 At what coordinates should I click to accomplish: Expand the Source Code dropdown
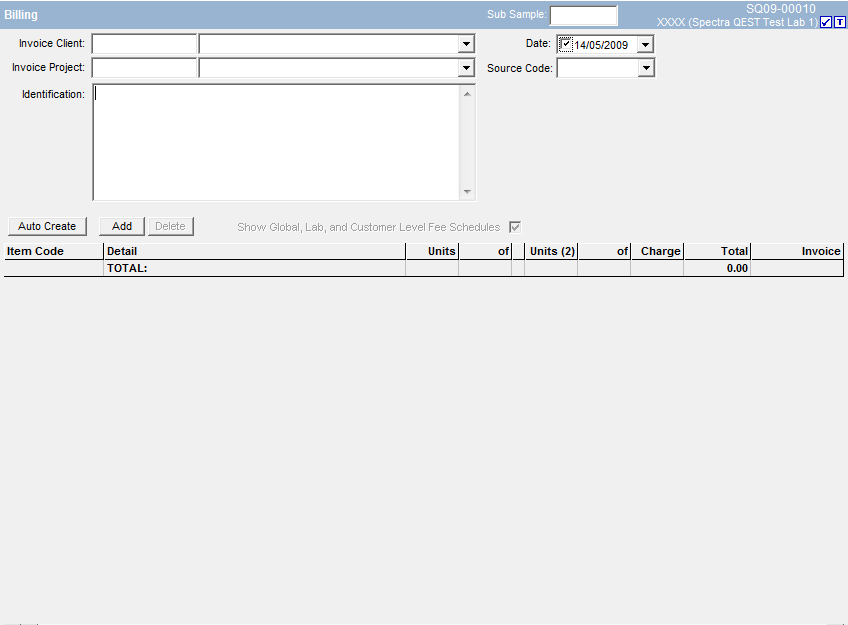pos(646,68)
